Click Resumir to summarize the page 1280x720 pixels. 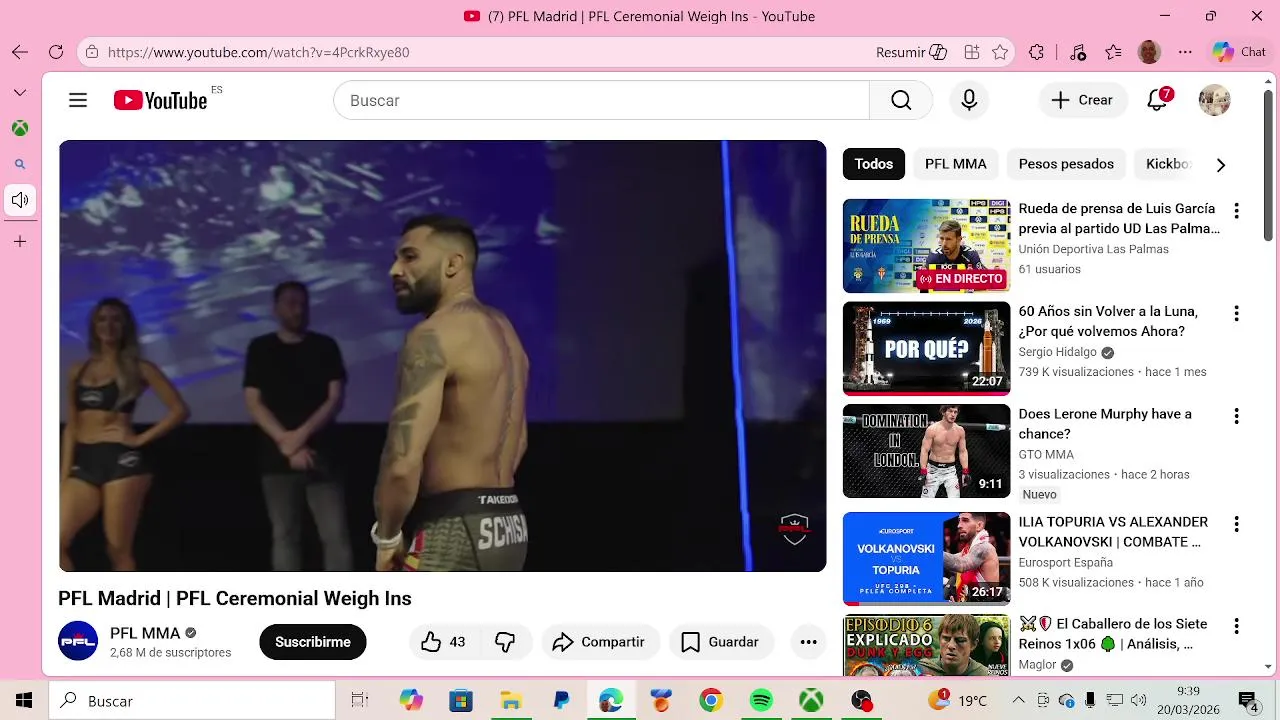tap(911, 52)
